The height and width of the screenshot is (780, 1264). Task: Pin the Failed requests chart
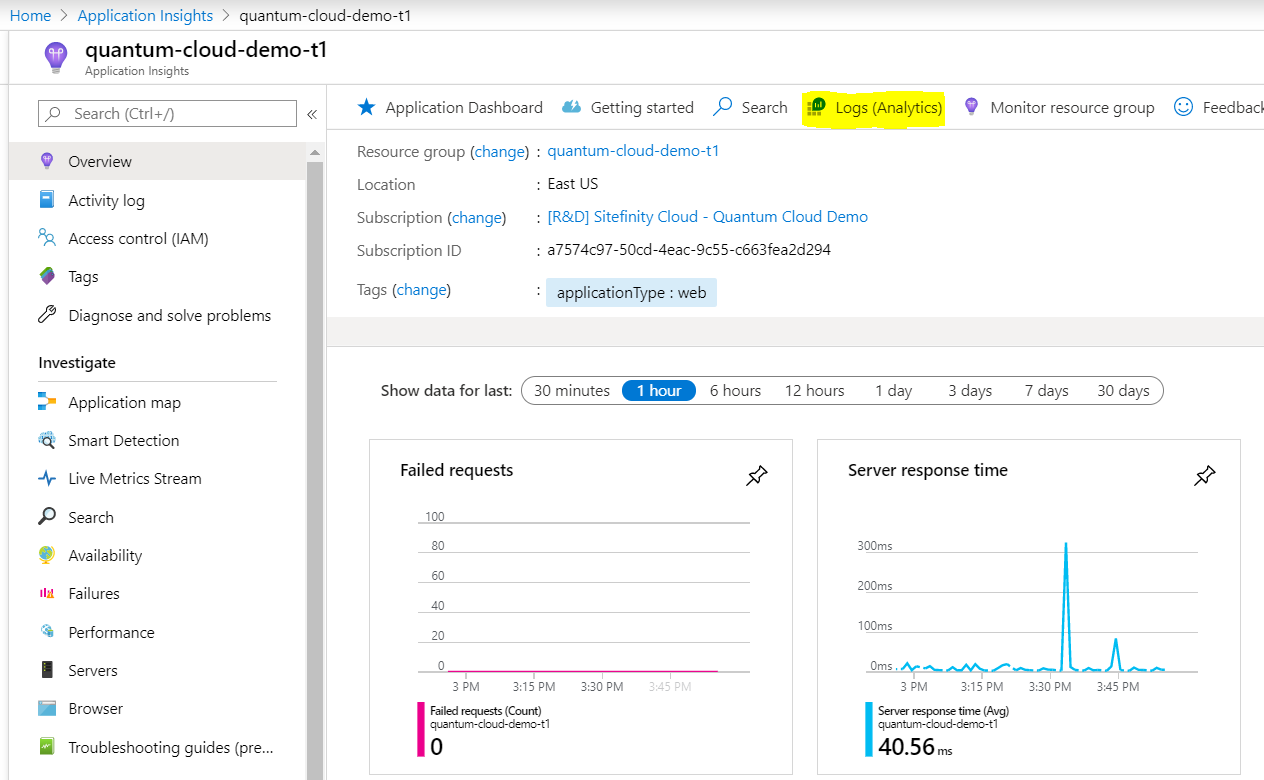pos(757,475)
